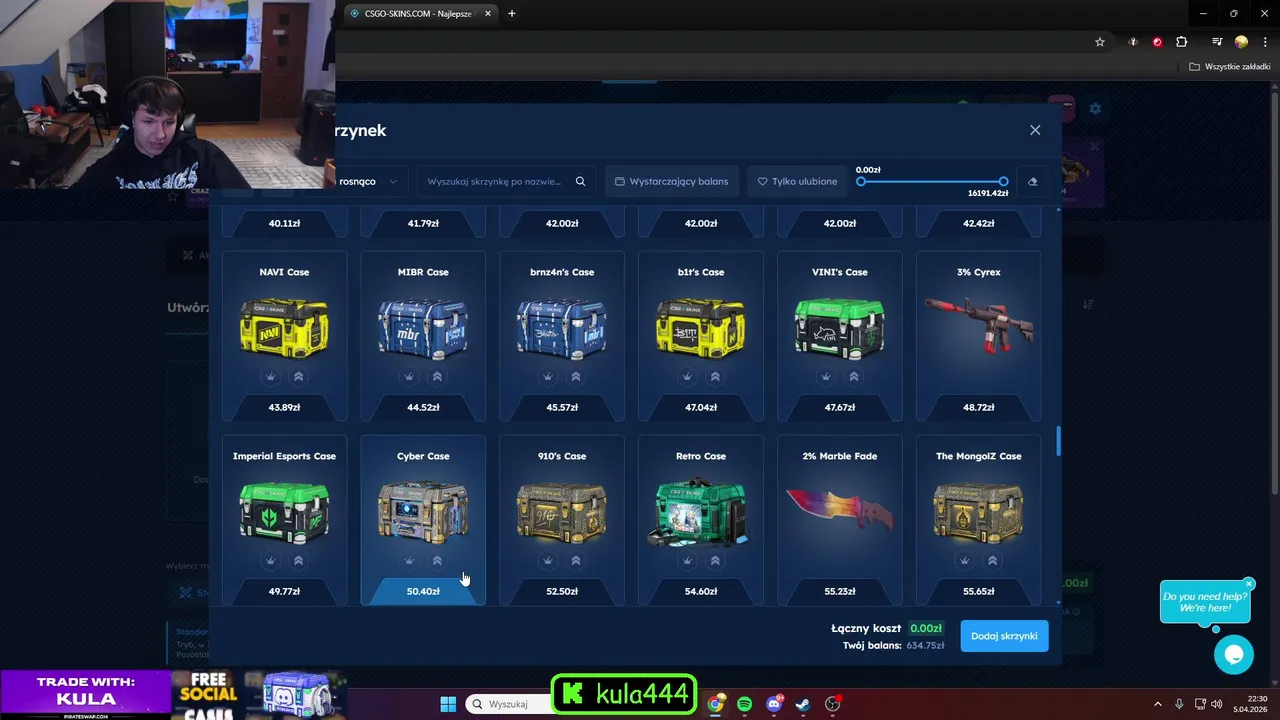Show hidden system tray icons
Image resolution: width=1280 pixels, height=720 pixels.
pyautogui.click(x=1158, y=704)
